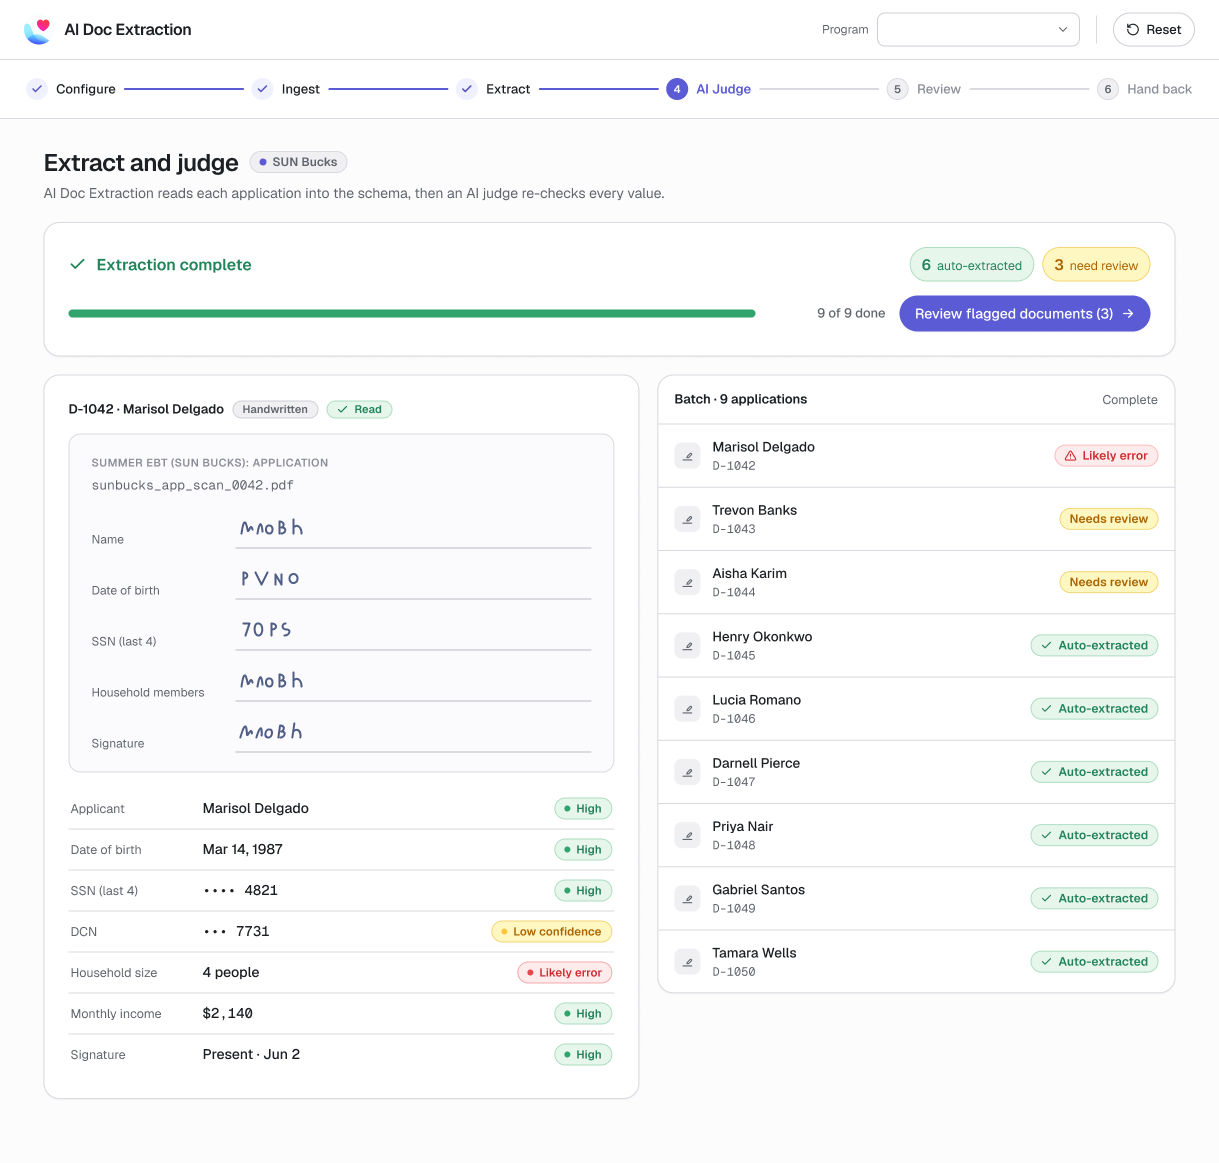The image size is (1219, 1163).
Task: Click the Ingest step checkmark circle
Action: click(262, 89)
